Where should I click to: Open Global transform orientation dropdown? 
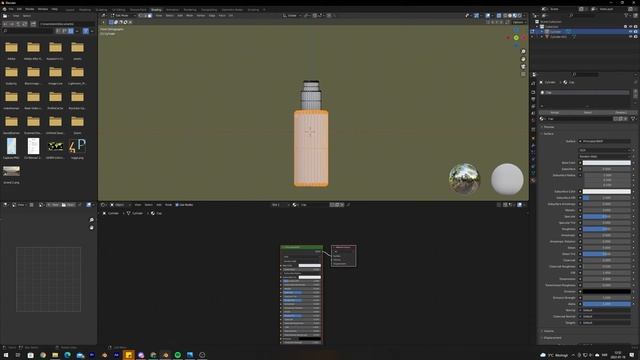click(292, 16)
